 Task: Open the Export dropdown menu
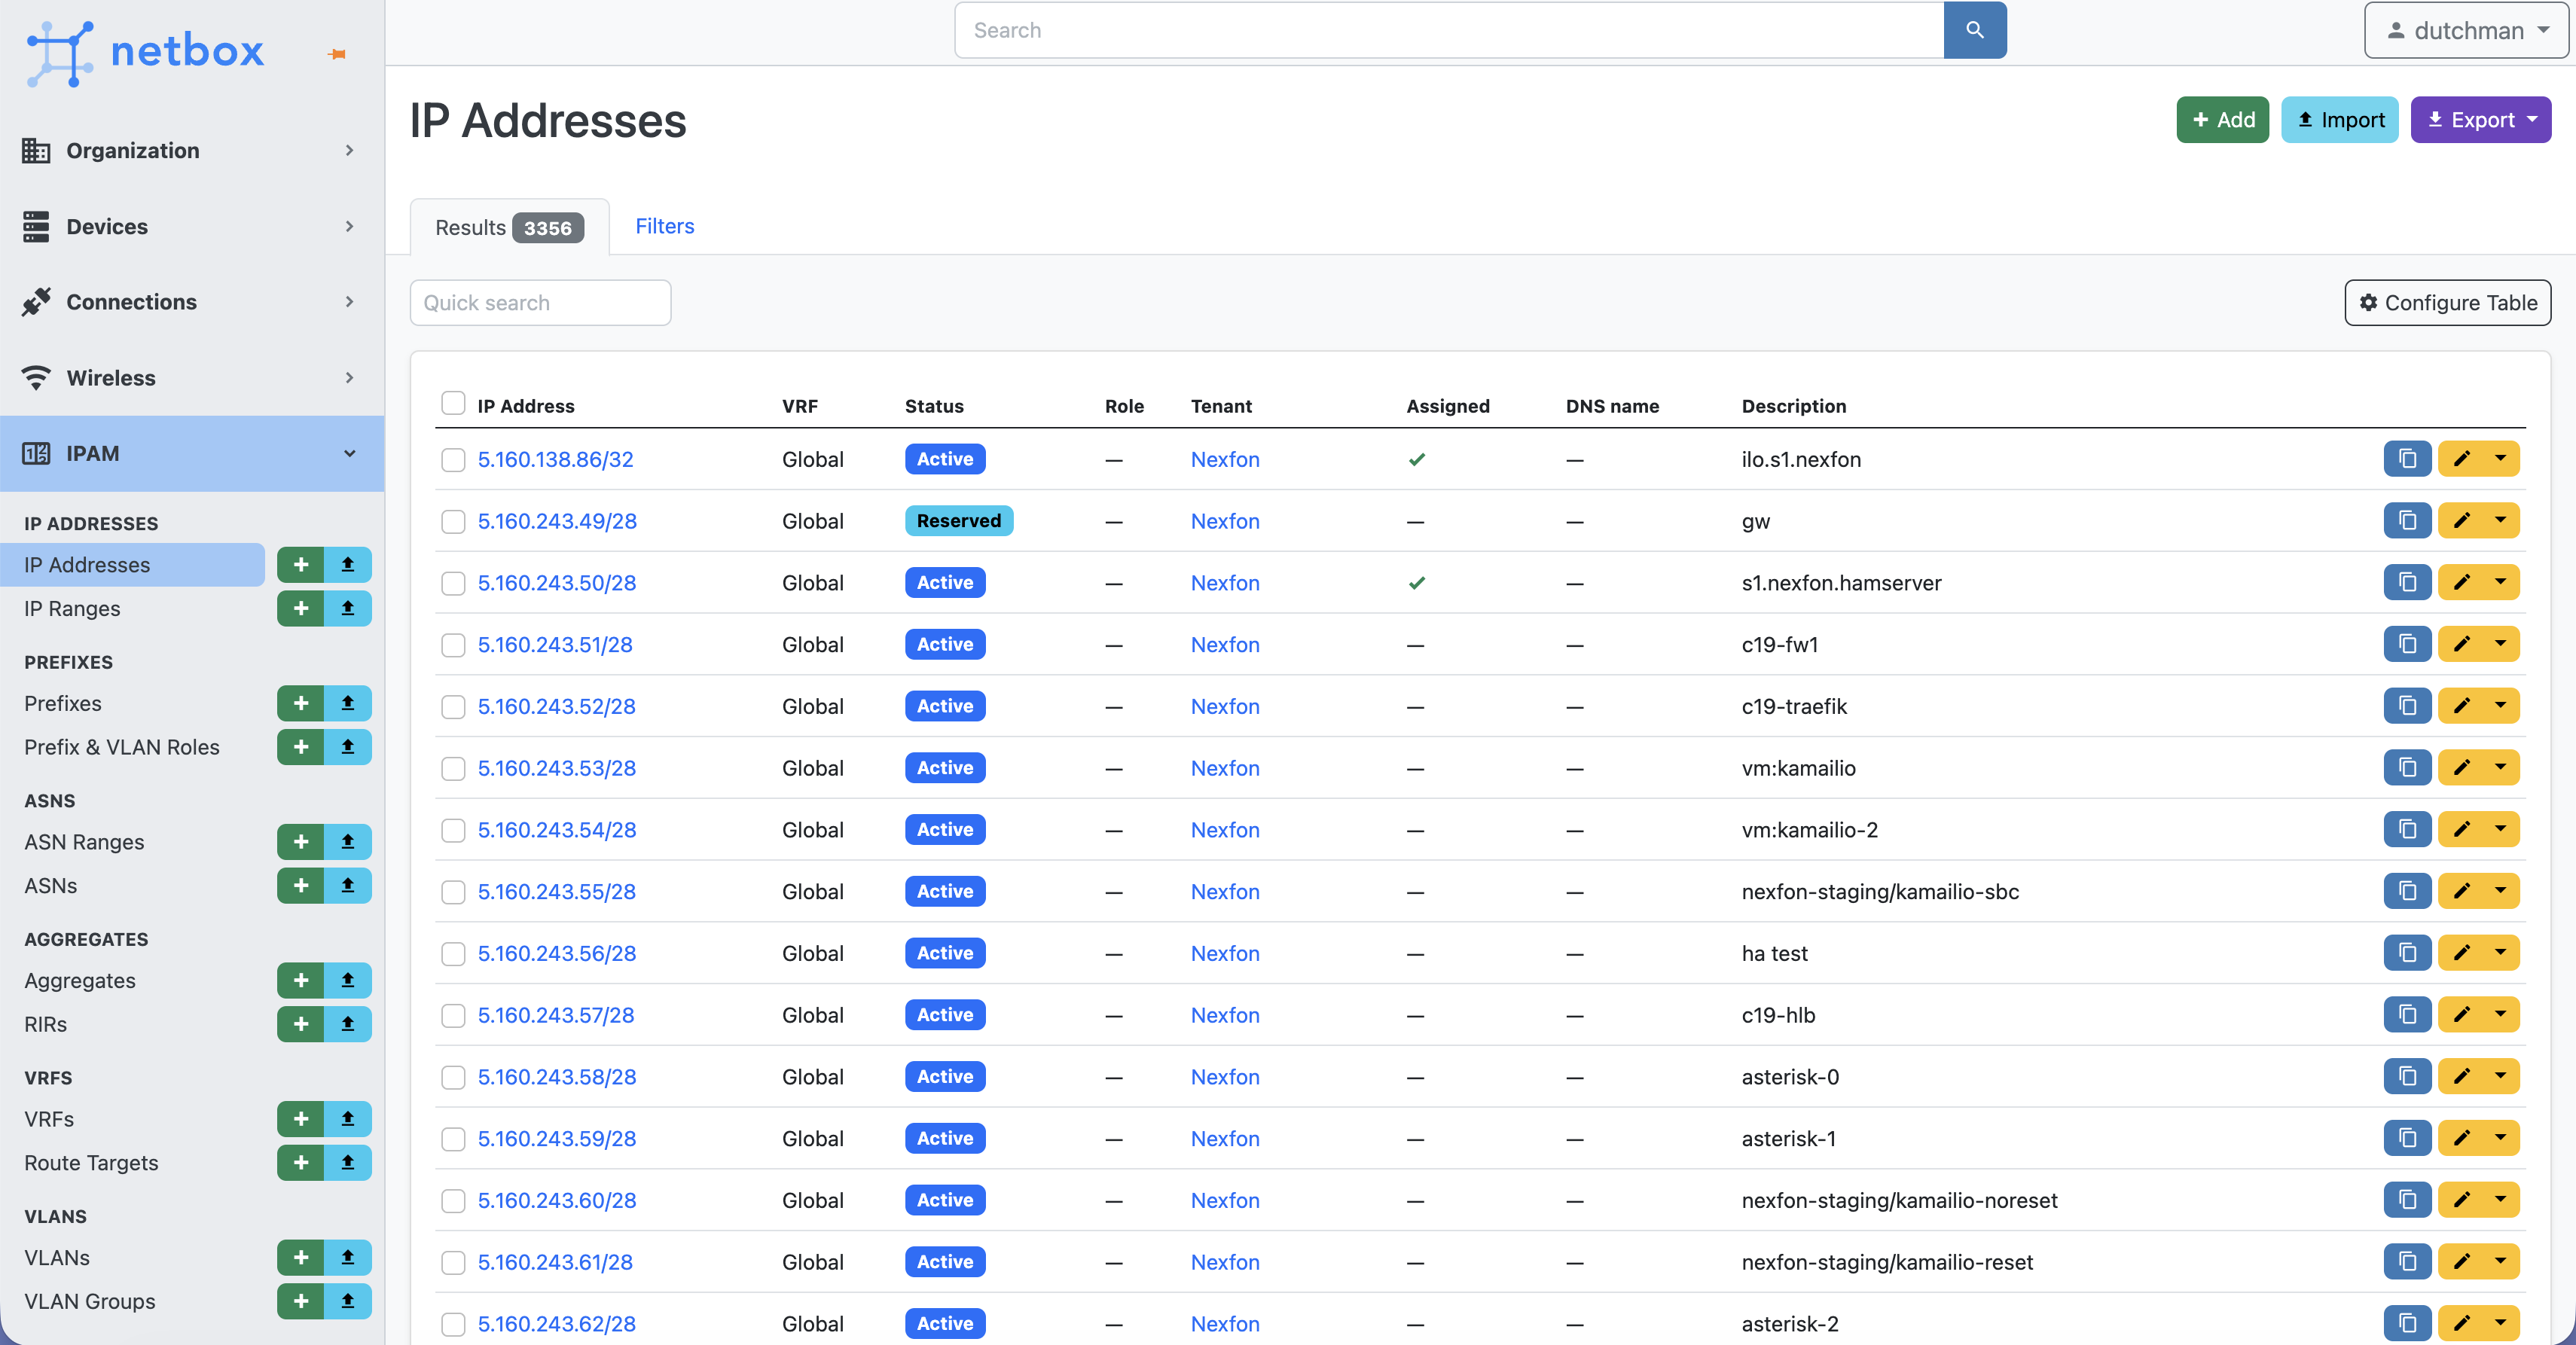(2480, 120)
